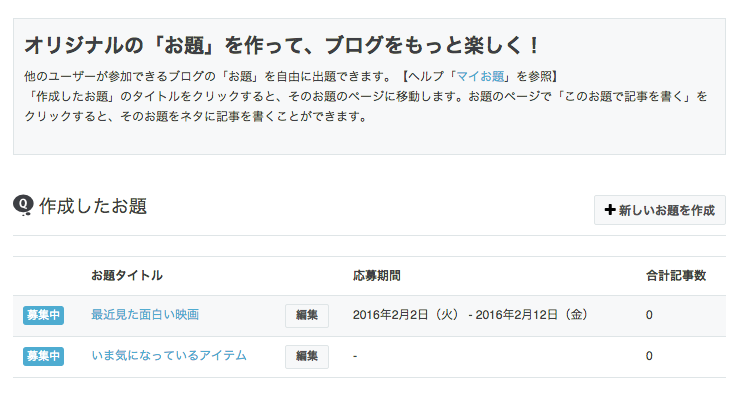
Task: Click the article count 0 for 最近見た面白い映画
Action: coord(649,315)
